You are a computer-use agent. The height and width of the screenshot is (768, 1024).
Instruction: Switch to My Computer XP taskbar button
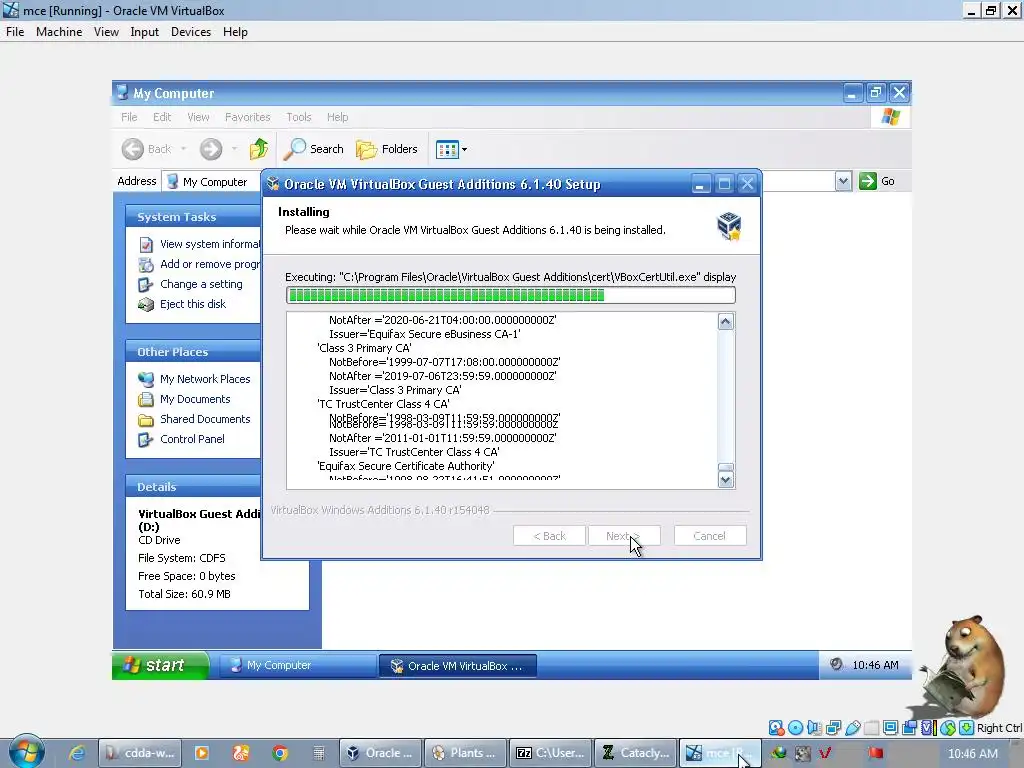297,665
